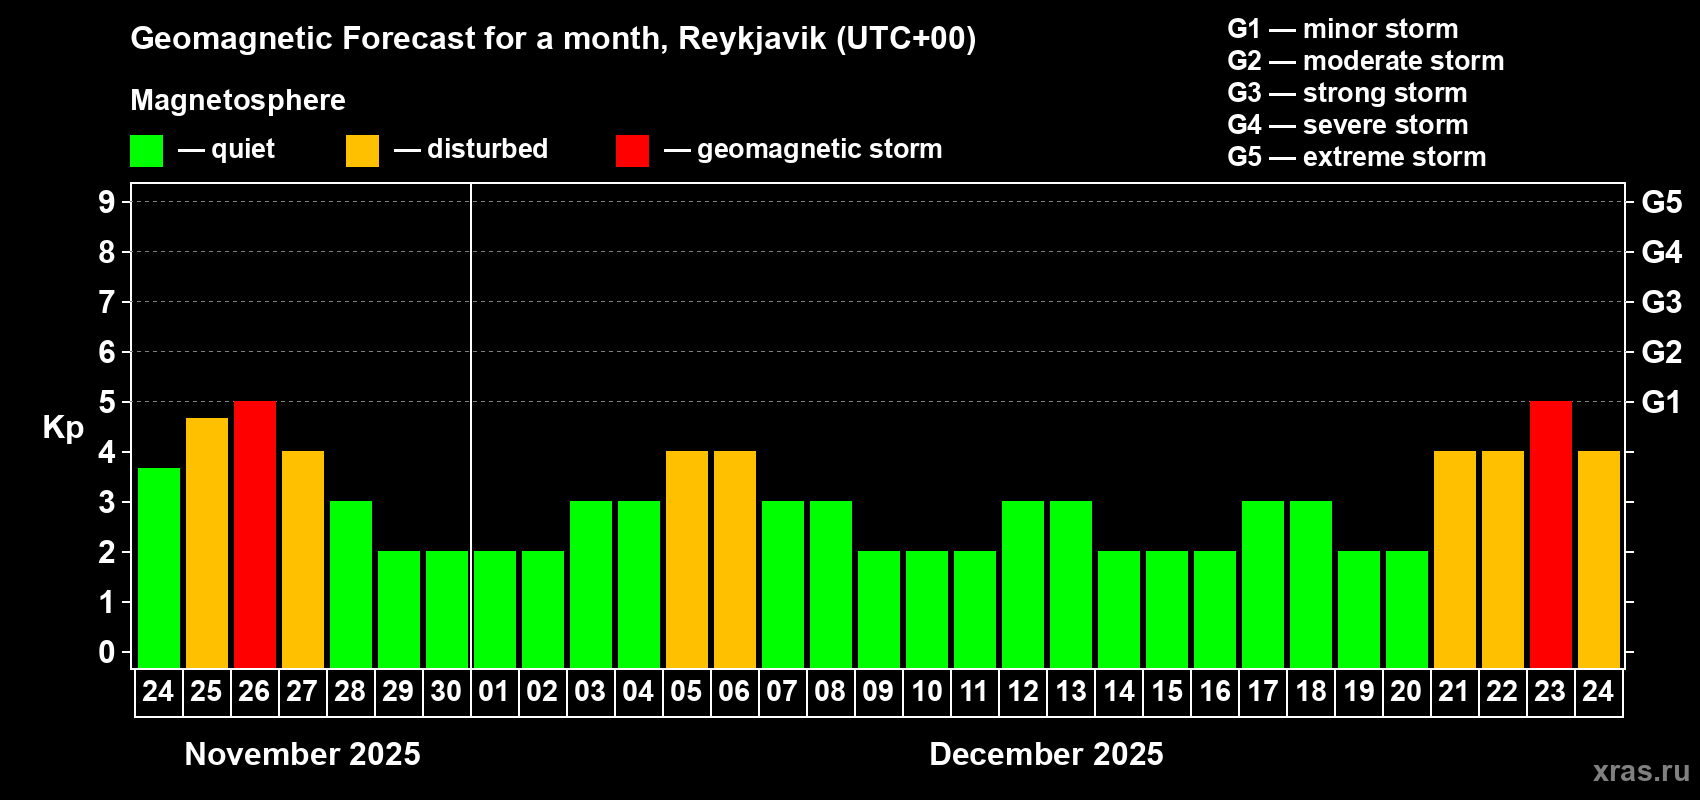1700x800 pixels.
Task: Click the "14" date label
Action: coord(1119,692)
